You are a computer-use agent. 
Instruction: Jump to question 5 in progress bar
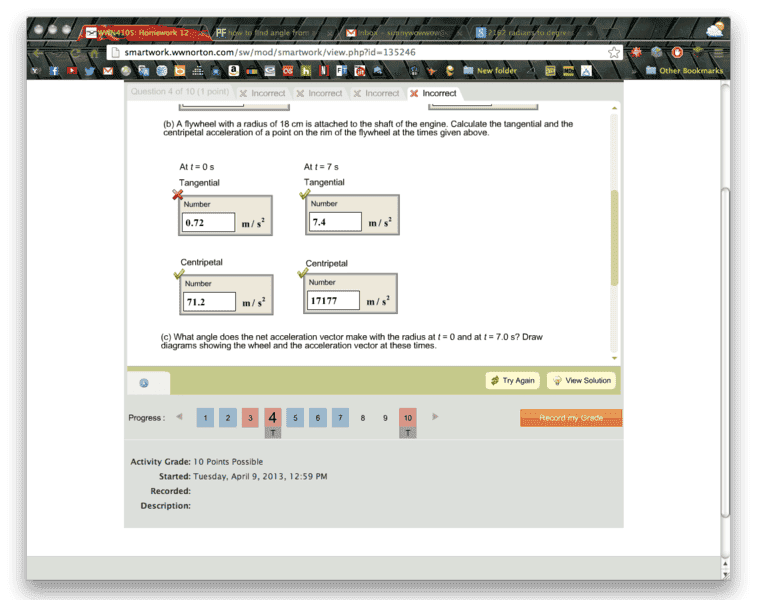coord(295,418)
